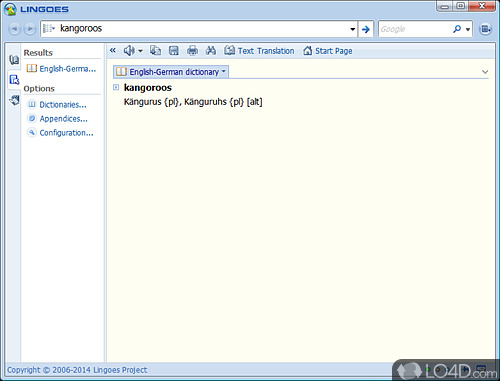Open the Configuration... option
Screen dimensions: 500x381
click(x=60, y=133)
